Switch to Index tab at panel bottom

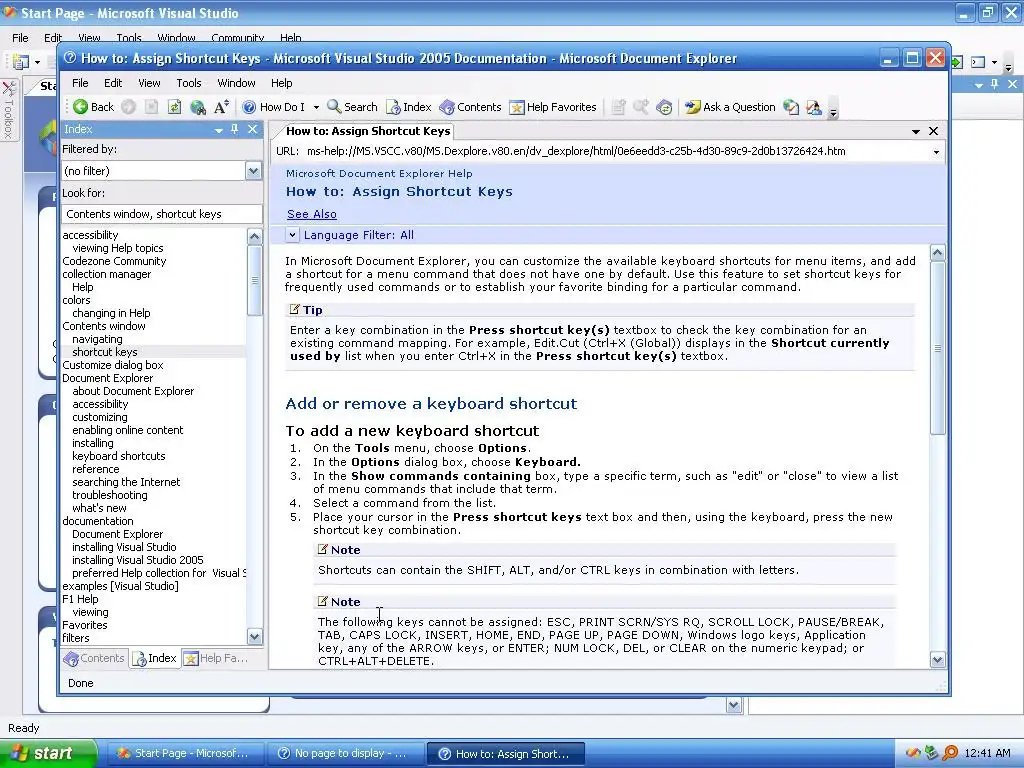click(x=155, y=658)
